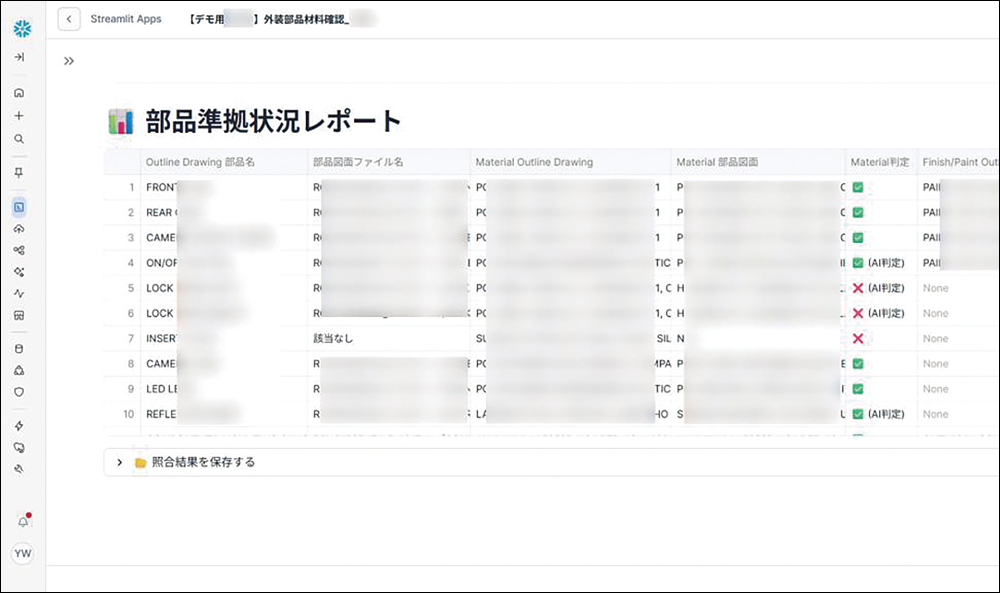Open the Home icon in sidebar

tap(19, 93)
